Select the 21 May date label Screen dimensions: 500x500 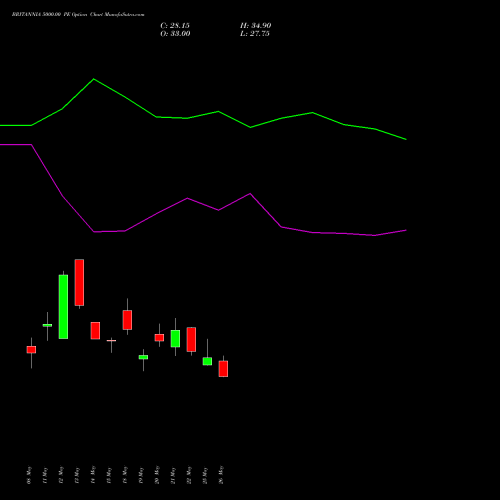tap(173, 475)
